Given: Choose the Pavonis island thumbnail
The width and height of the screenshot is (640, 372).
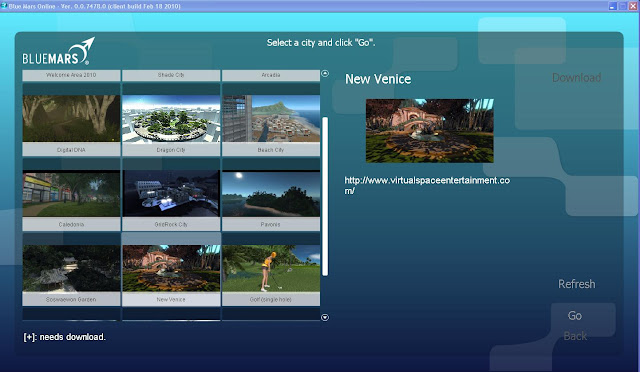Looking at the screenshot, I should [271, 194].
